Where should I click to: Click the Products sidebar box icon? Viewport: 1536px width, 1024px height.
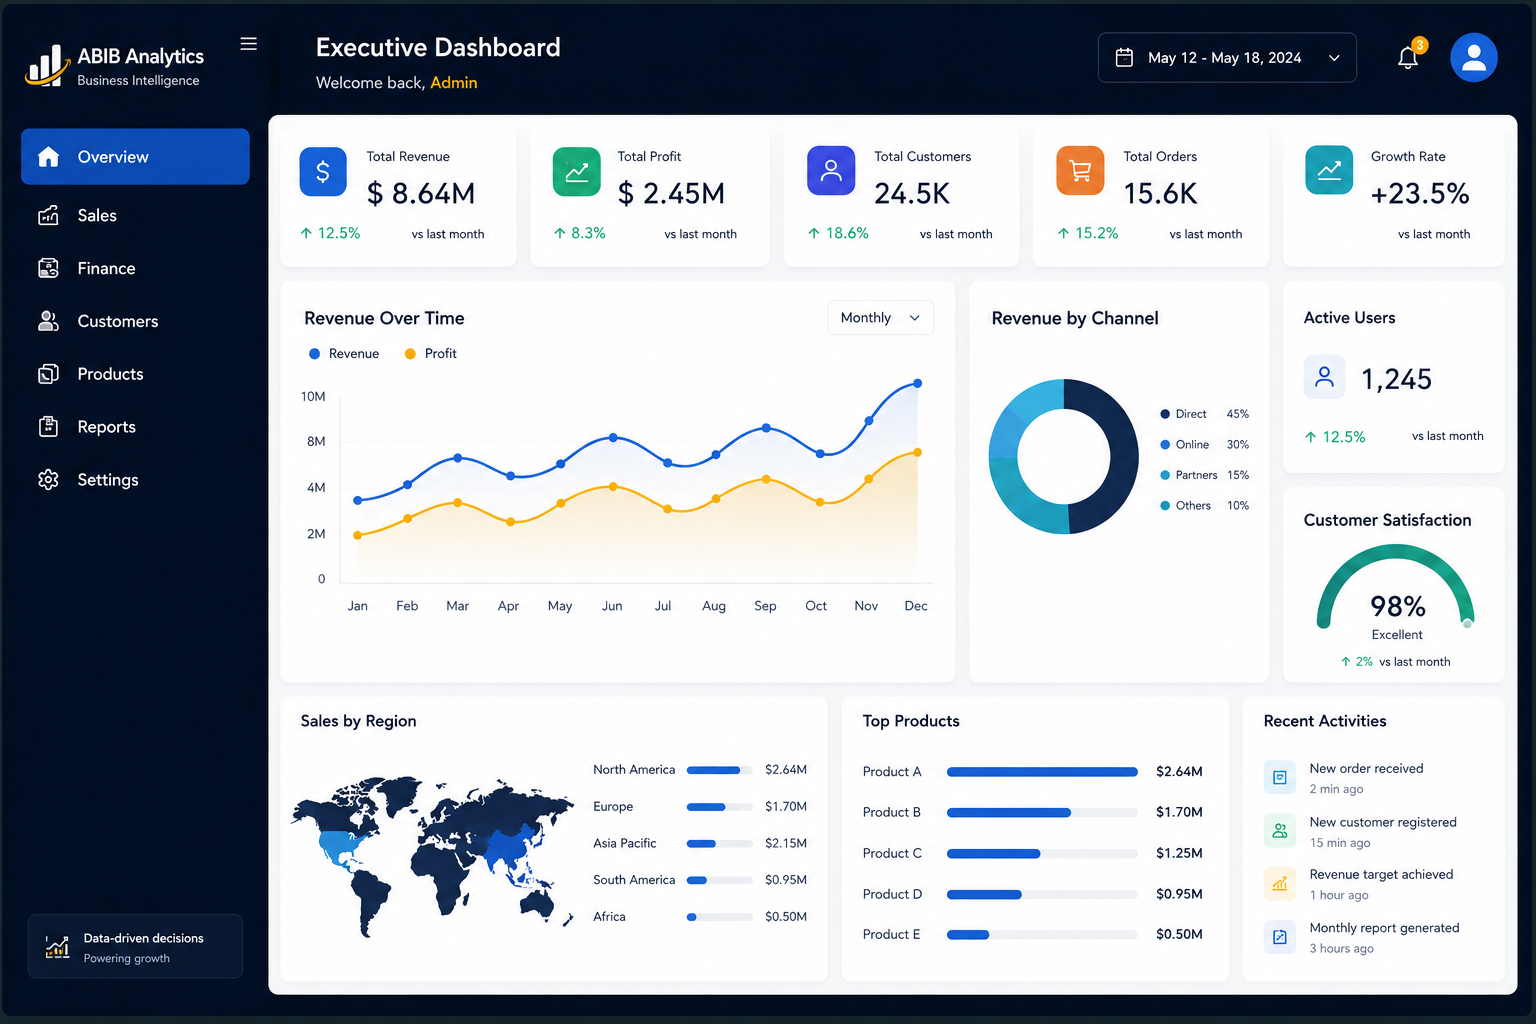(48, 374)
